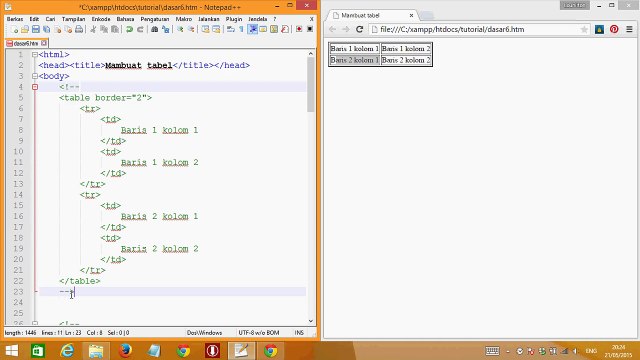Toggle Synchronize Vertical Scrolling

tap(205, 29)
